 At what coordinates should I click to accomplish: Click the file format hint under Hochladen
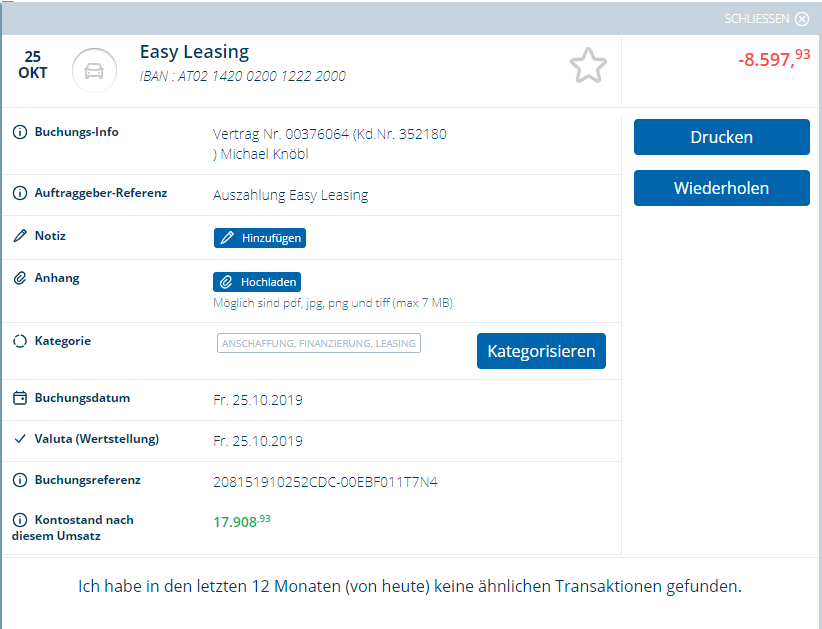point(334,303)
